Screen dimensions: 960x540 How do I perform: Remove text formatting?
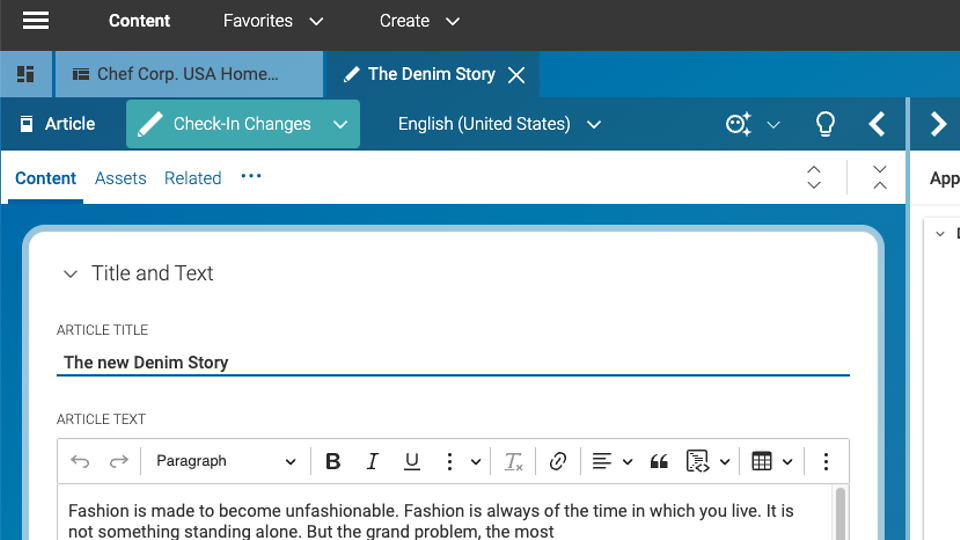pyautogui.click(x=513, y=461)
